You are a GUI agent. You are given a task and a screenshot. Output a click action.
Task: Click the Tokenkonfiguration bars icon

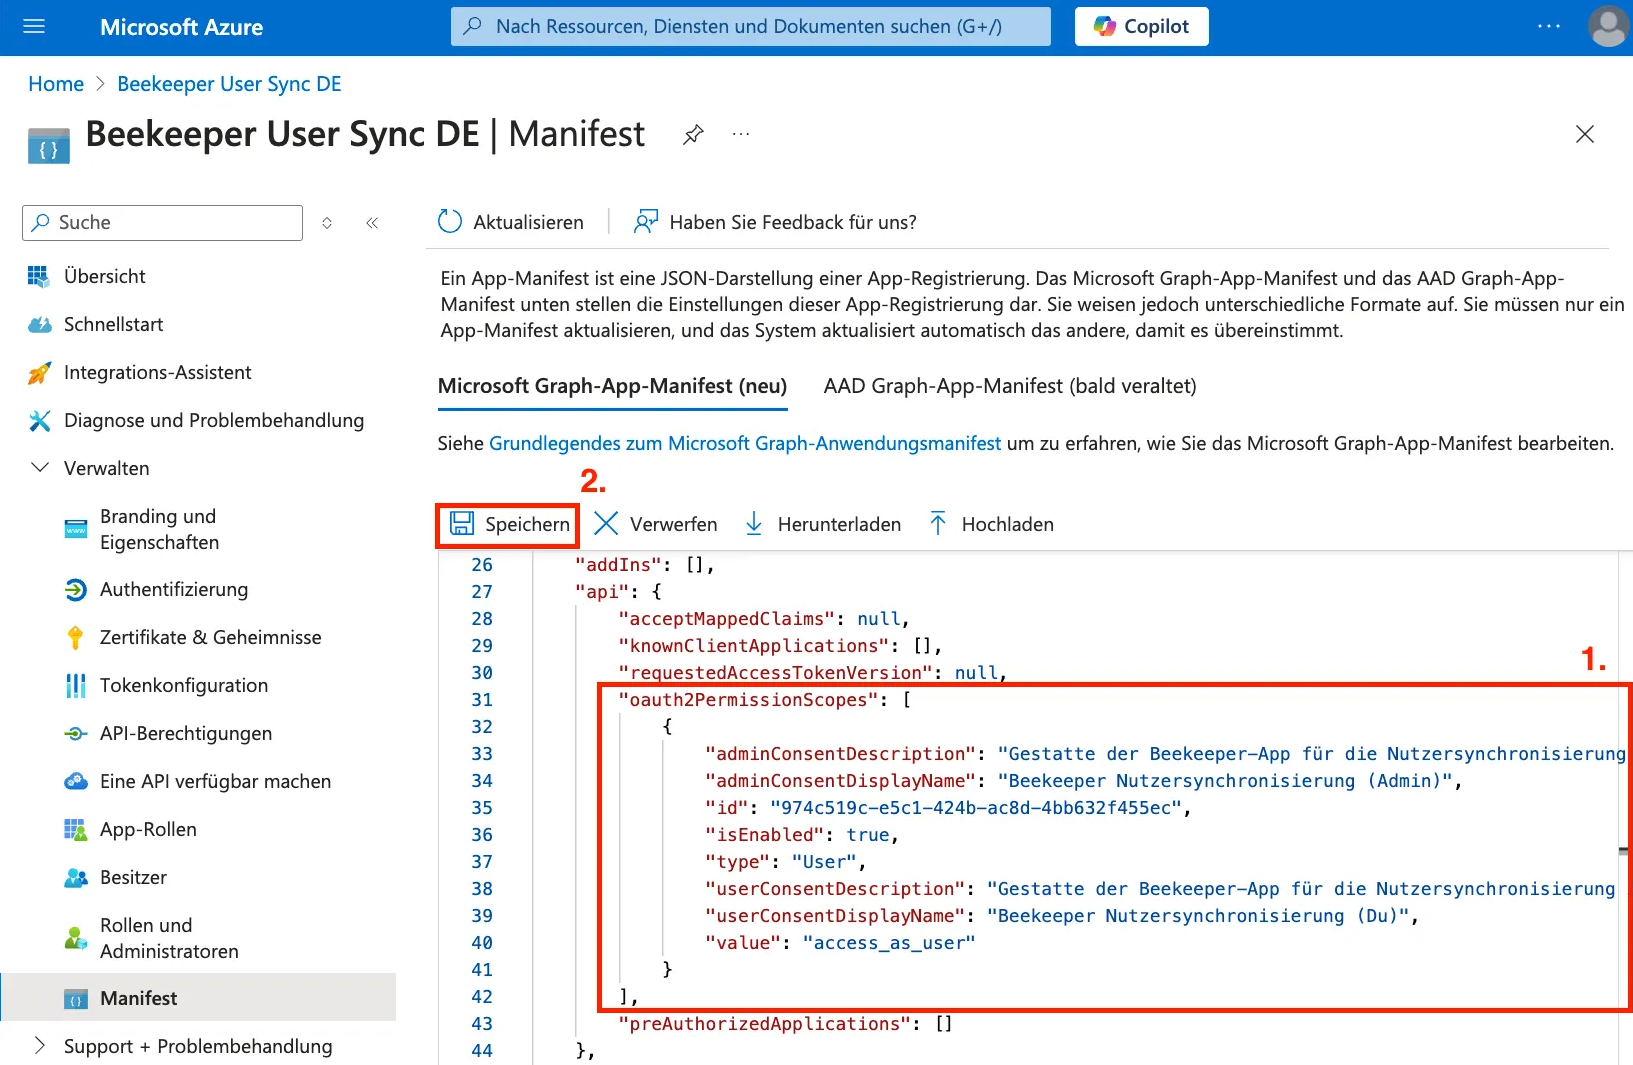pyautogui.click(x=76, y=686)
